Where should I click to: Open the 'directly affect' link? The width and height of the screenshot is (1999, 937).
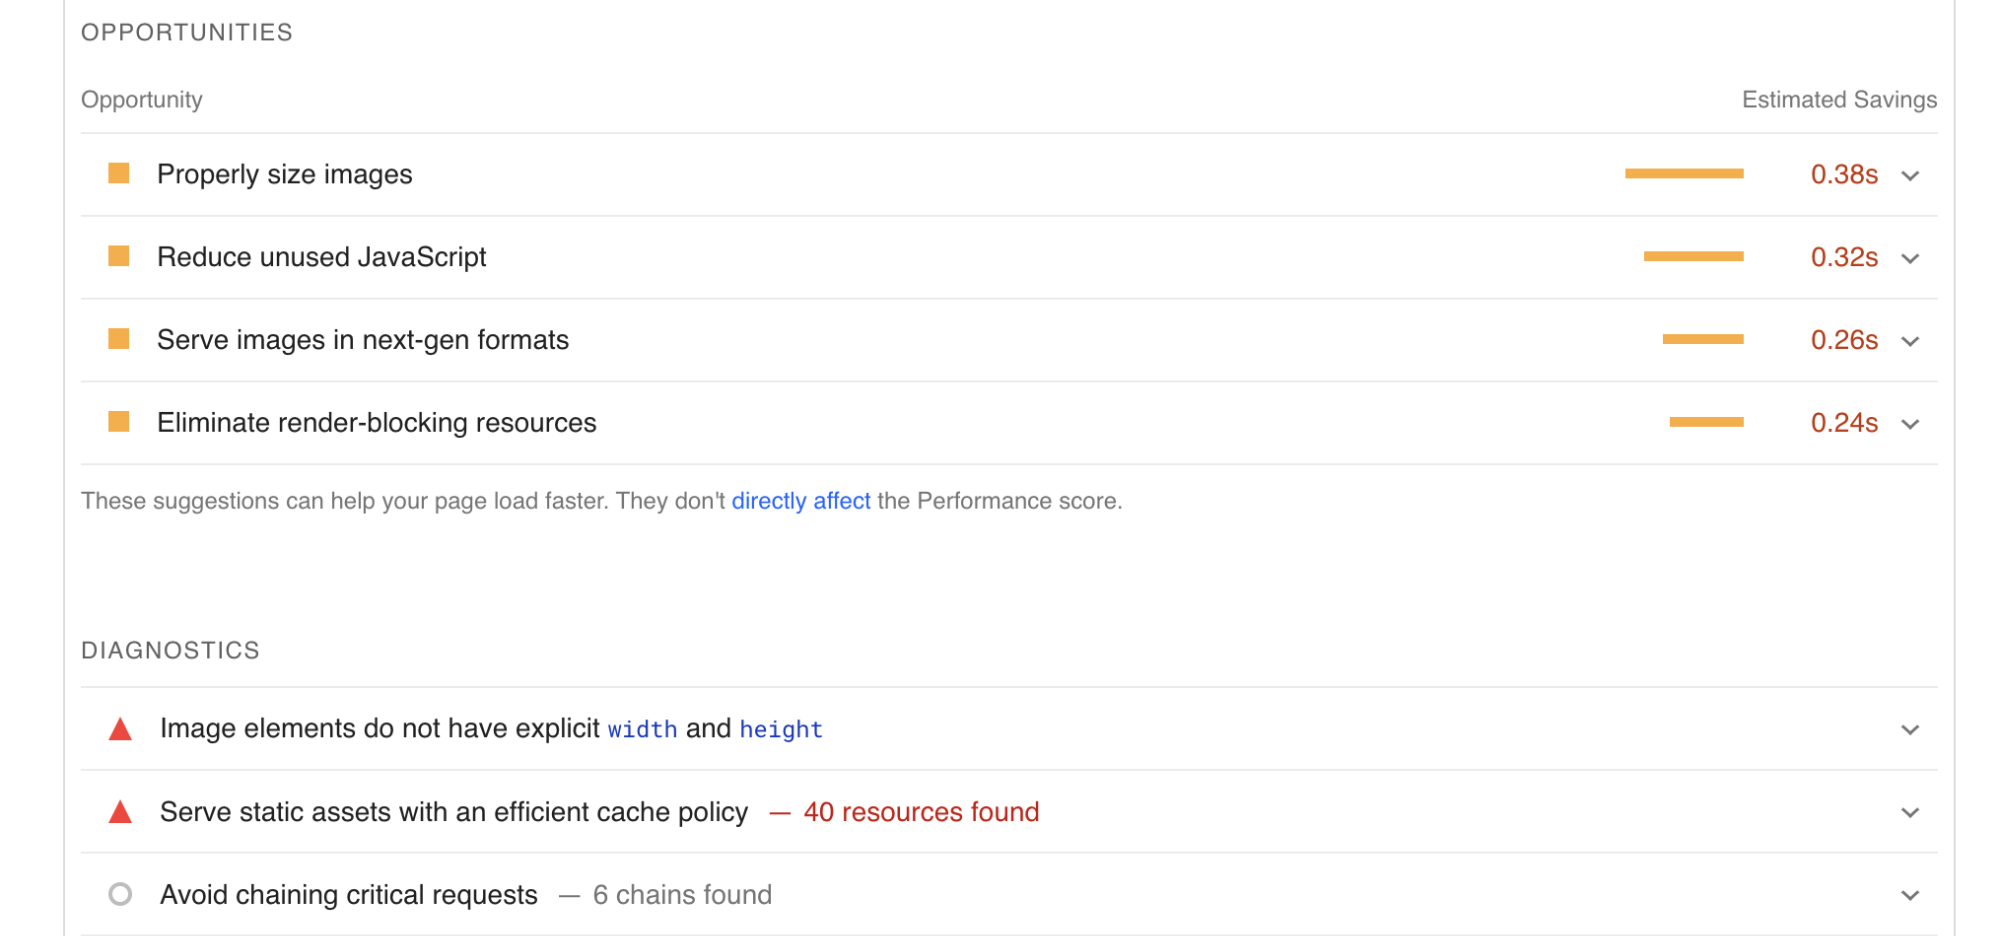801,501
